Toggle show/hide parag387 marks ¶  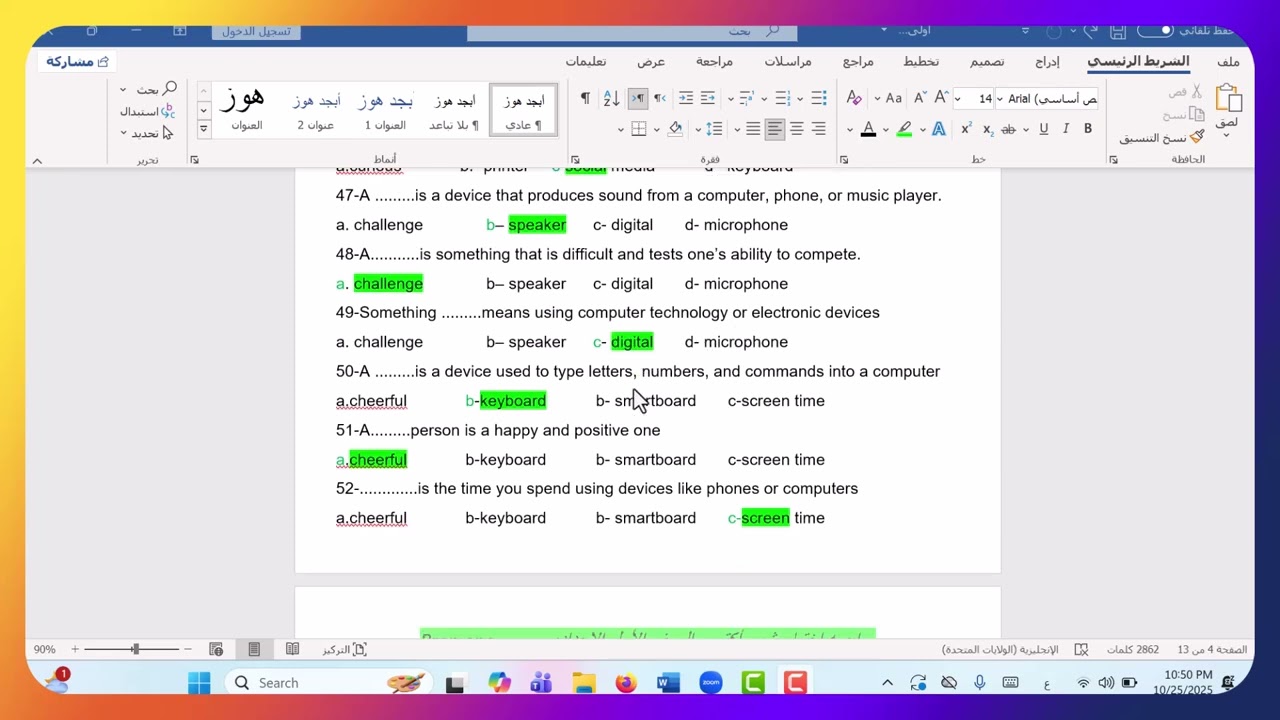(x=585, y=98)
